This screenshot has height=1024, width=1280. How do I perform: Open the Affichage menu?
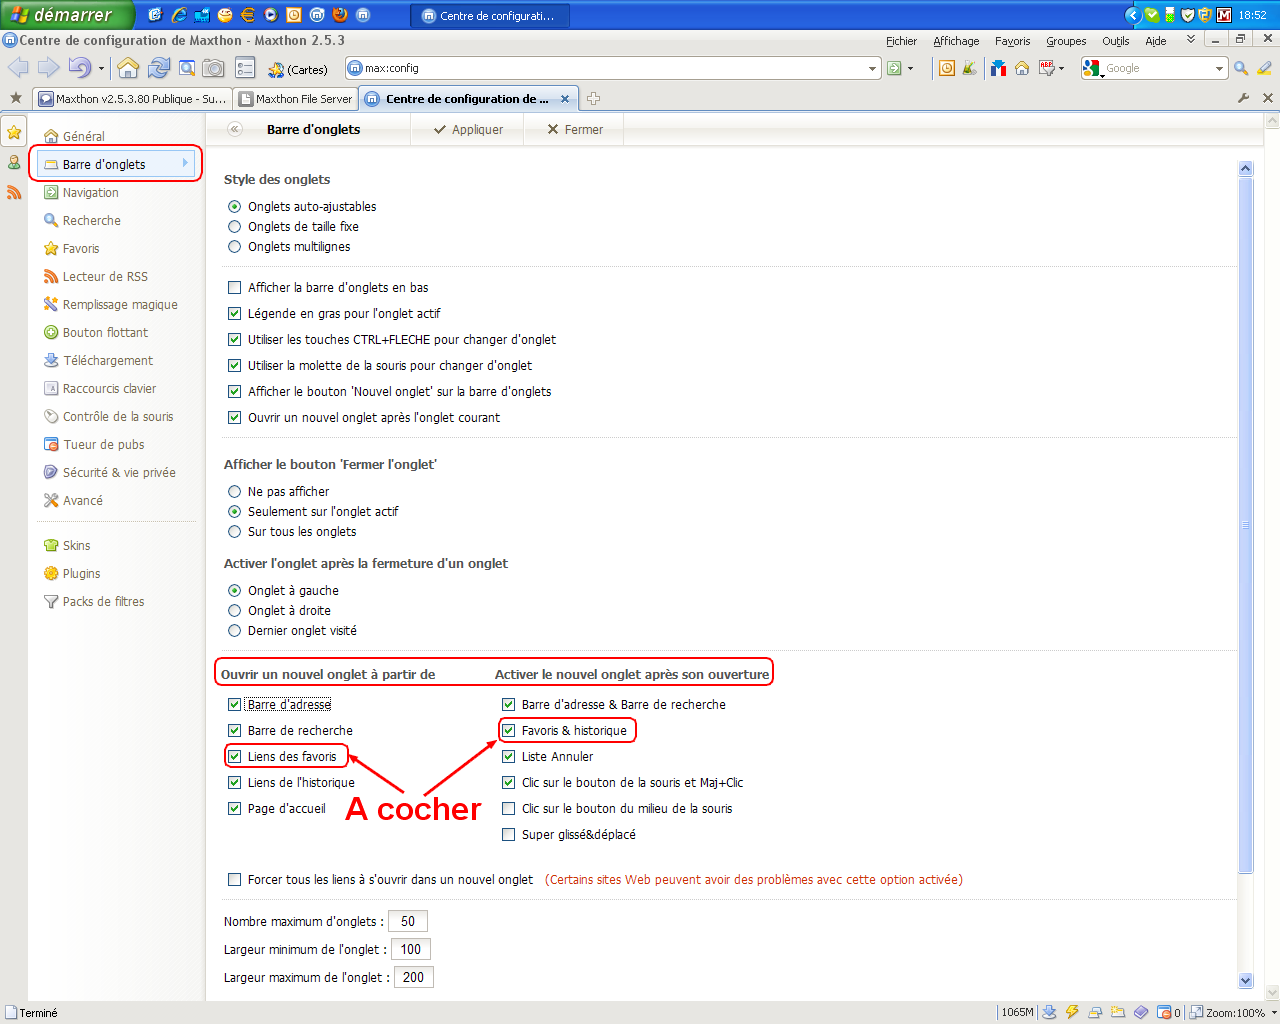point(956,41)
